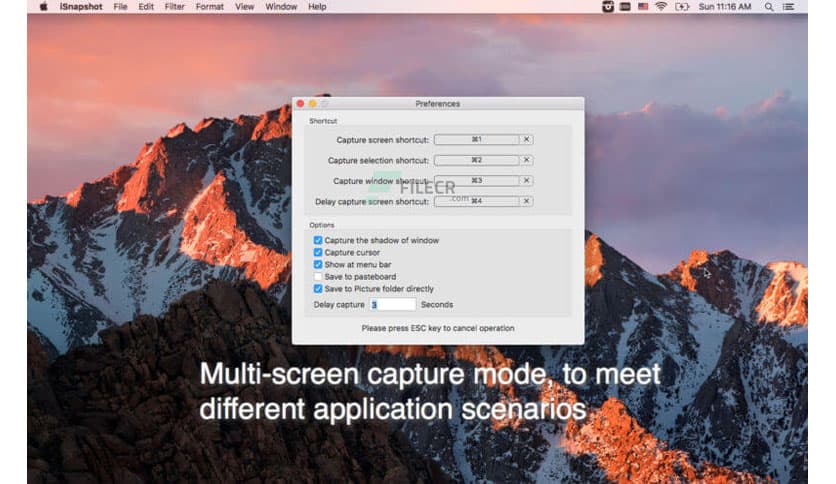Screen dimensions: 836x484
Task: Open the Wi-Fi status menu
Action: coord(661,7)
